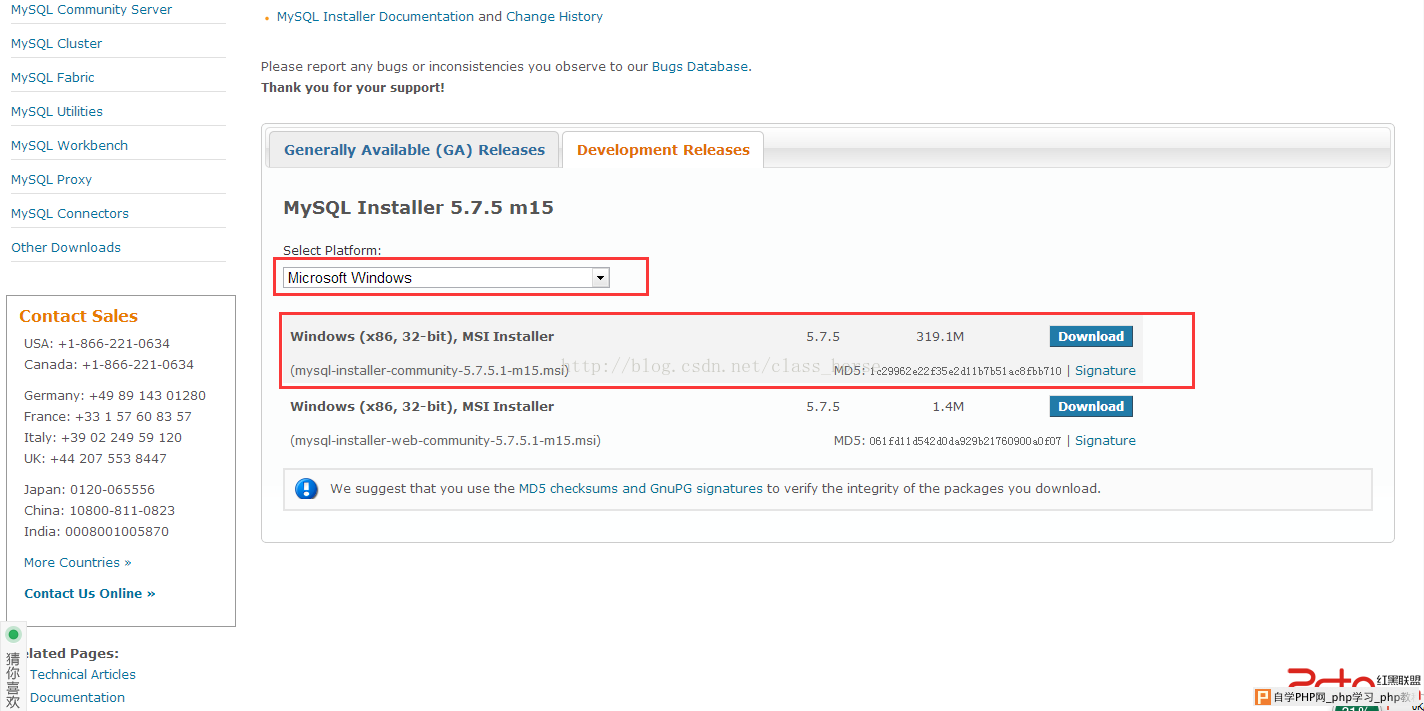Viewport: 1424px width, 711px height.
Task: Open MD5 checksums and GnuPG signatures link
Action: (641, 489)
